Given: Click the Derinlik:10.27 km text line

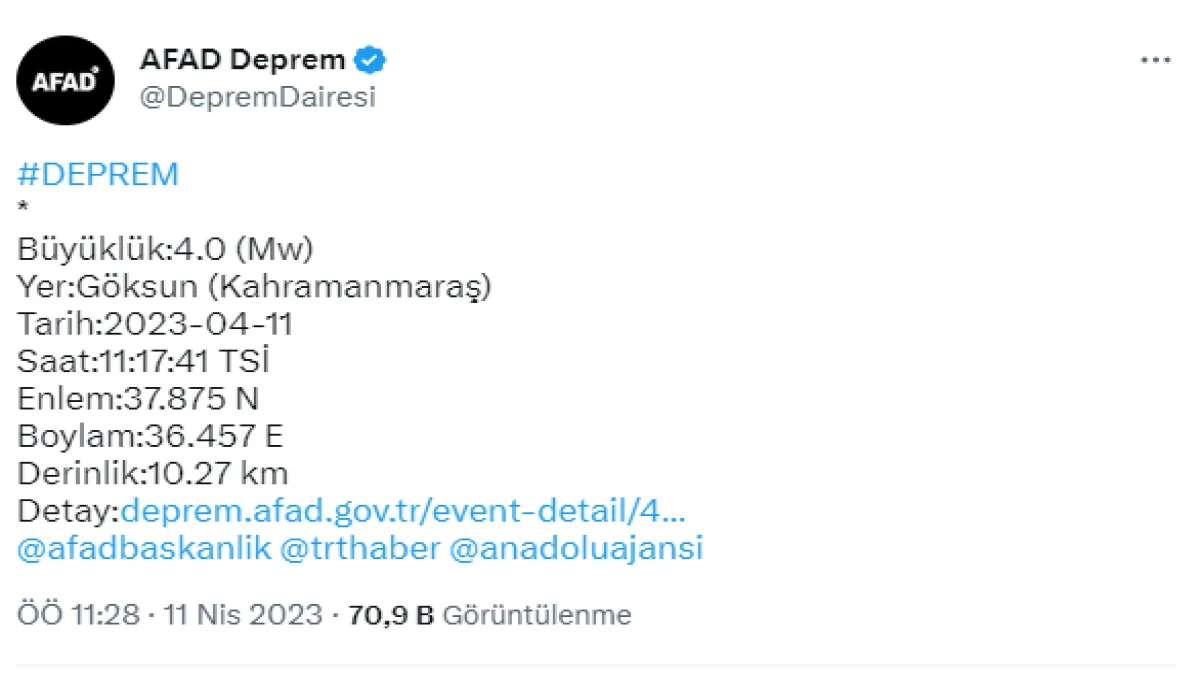Looking at the screenshot, I should click(153, 473).
